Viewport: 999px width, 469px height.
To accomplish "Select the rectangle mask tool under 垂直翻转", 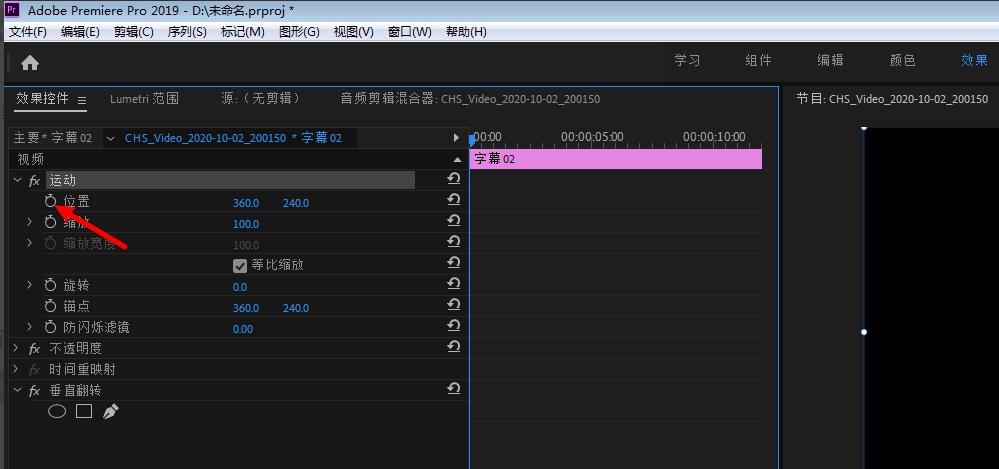I will coord(84,411).
